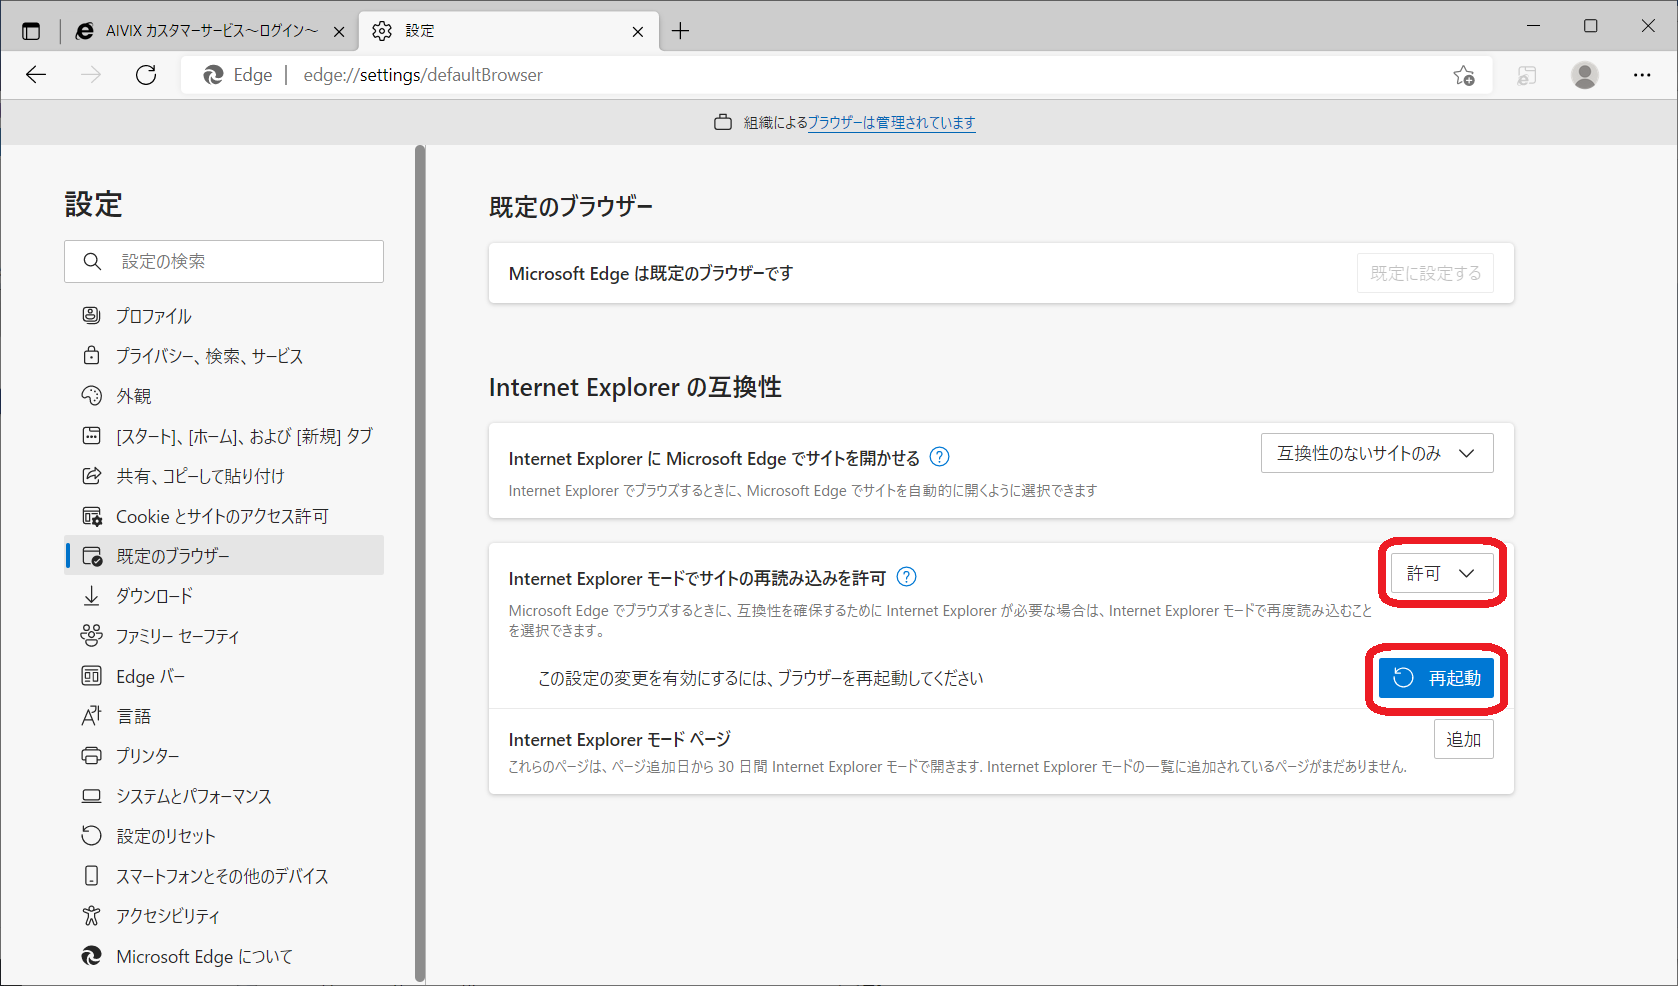Click the Edge logo beside Microsoft Edge について
The width and height of the screenshot is (1678, 986).
coord(91,956)
